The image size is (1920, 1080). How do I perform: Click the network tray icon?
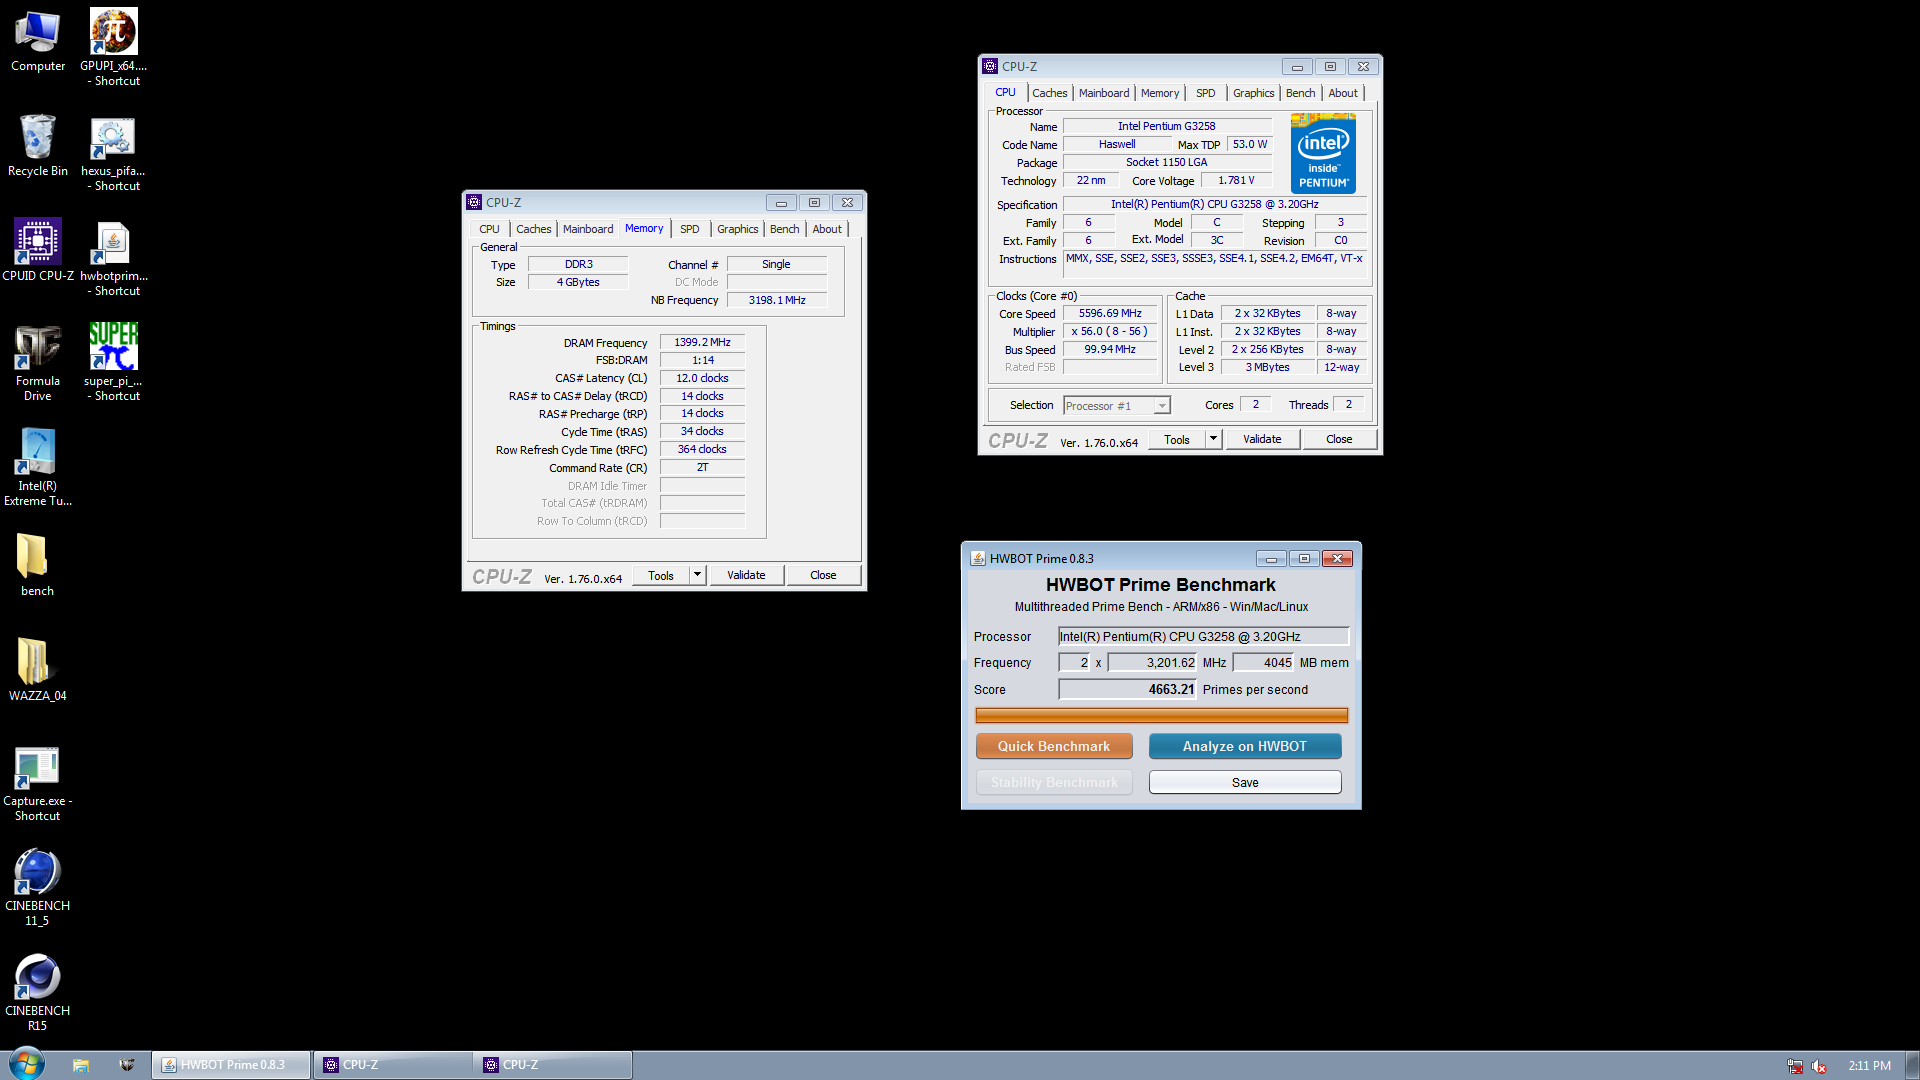tap(1795, 1066)
